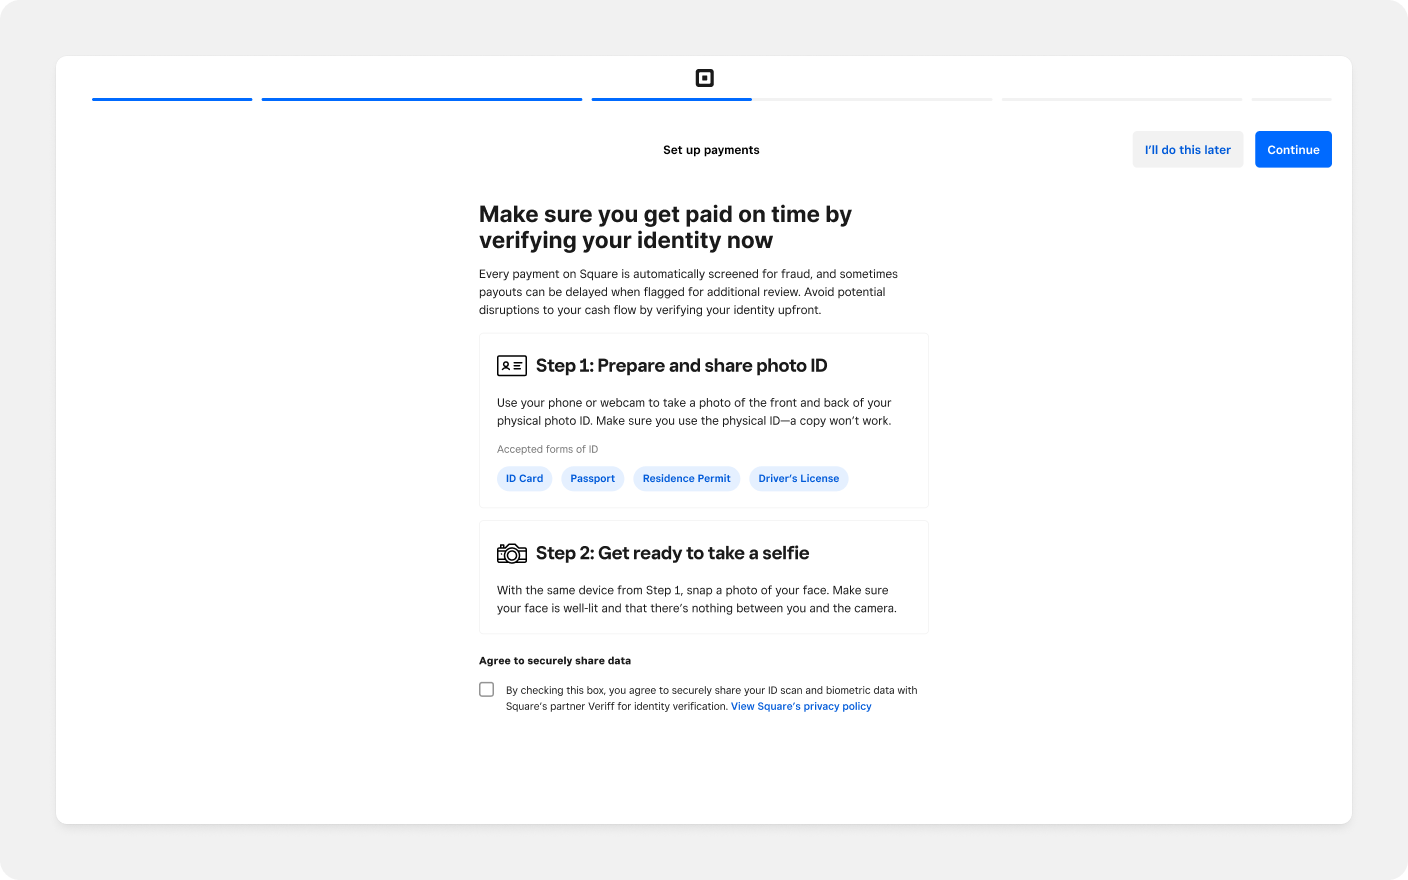1408x880 pixels.
Task: Click the Square logo at the top
Action: click(x=704, y=77)
